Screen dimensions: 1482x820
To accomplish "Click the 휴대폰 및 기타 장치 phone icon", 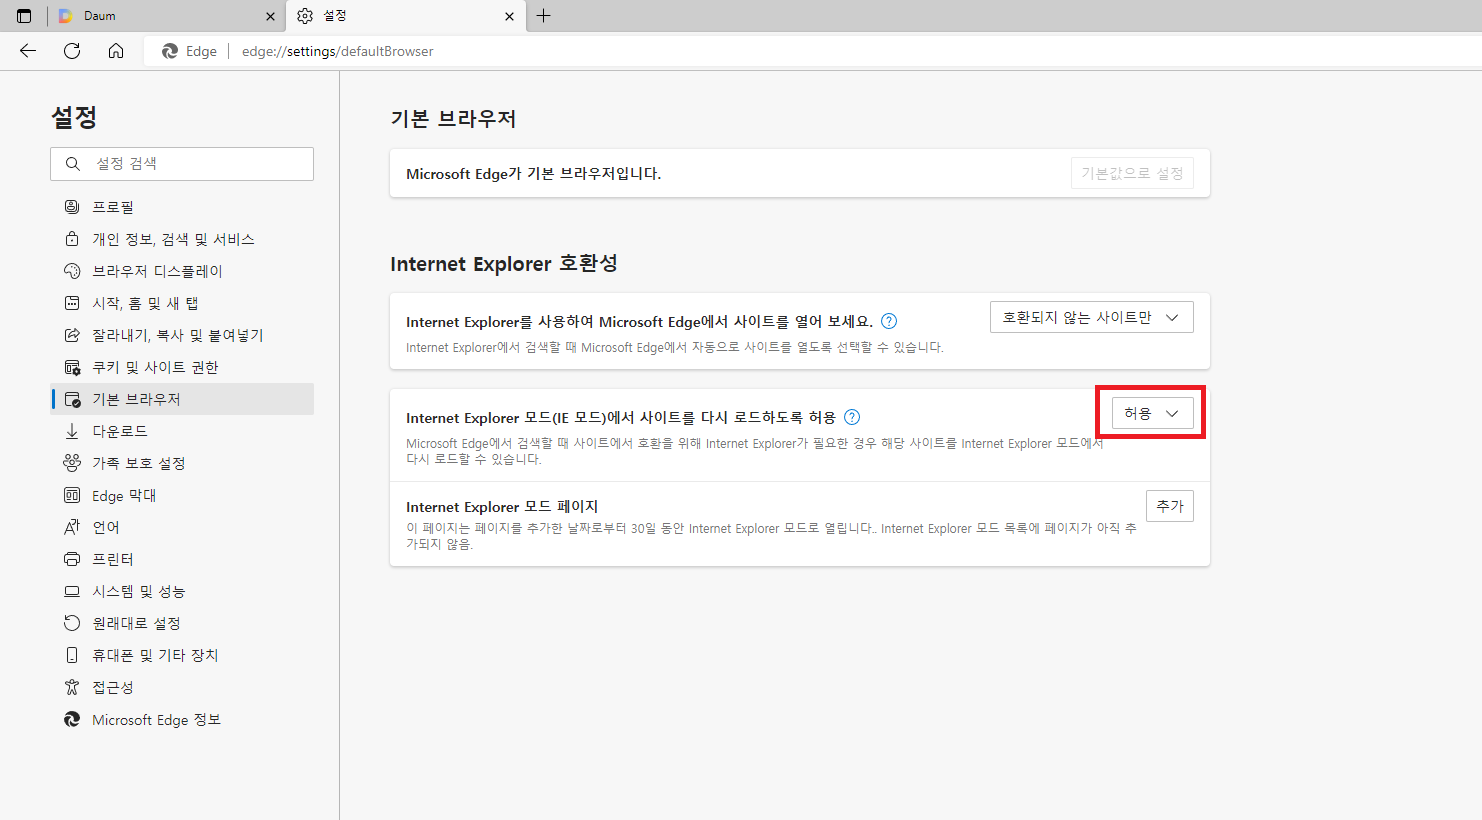I will pyautogui.click(x=72, y=655).
